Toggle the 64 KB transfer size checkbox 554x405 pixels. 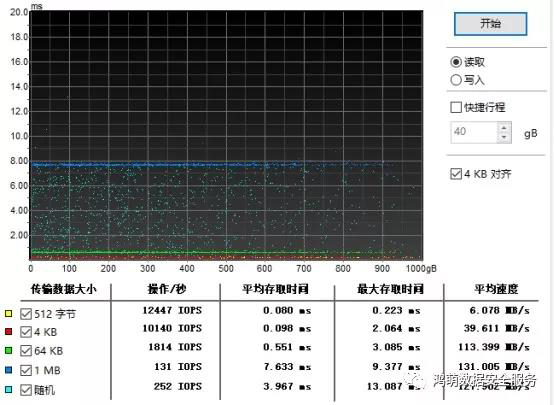(x=26, y=351)
